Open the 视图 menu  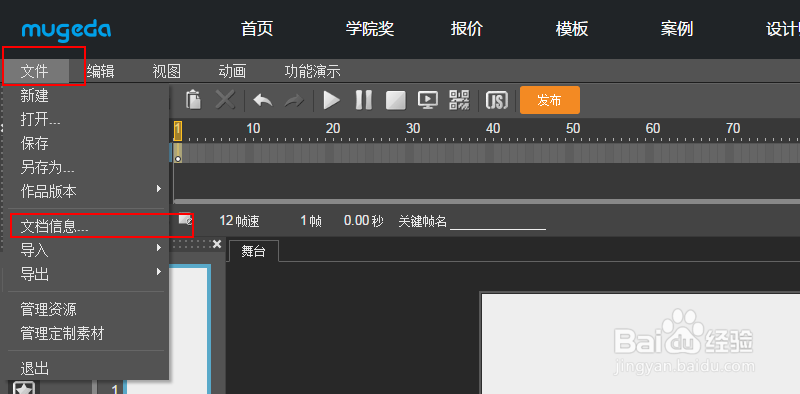coord(166,71)
